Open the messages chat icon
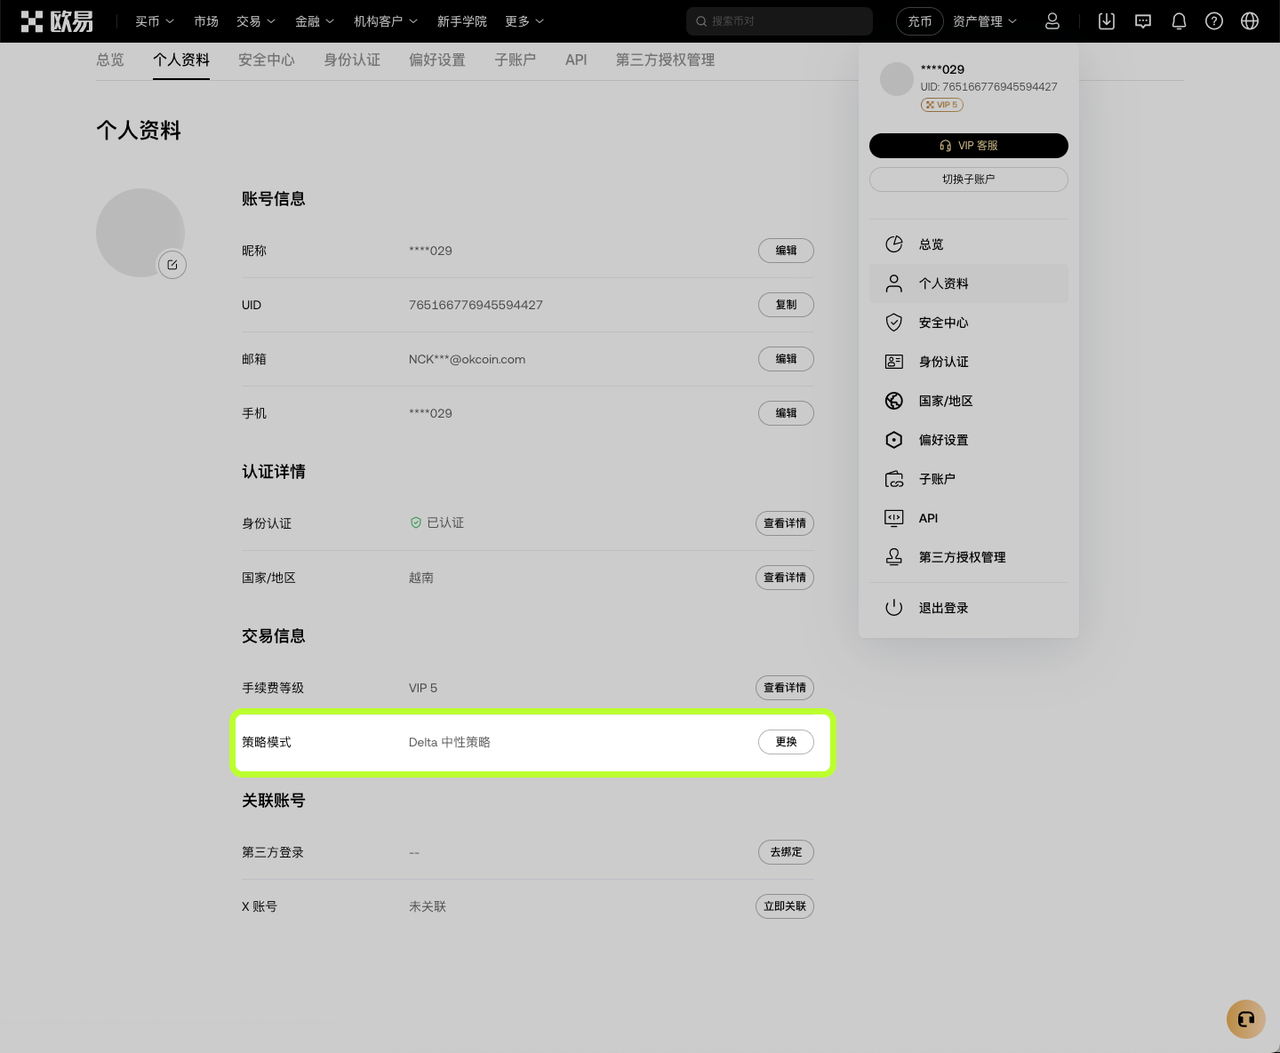 click(1143, 21)
